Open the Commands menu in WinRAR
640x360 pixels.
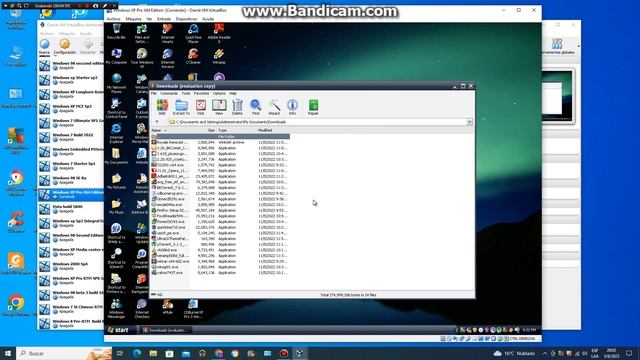[169, 93]
